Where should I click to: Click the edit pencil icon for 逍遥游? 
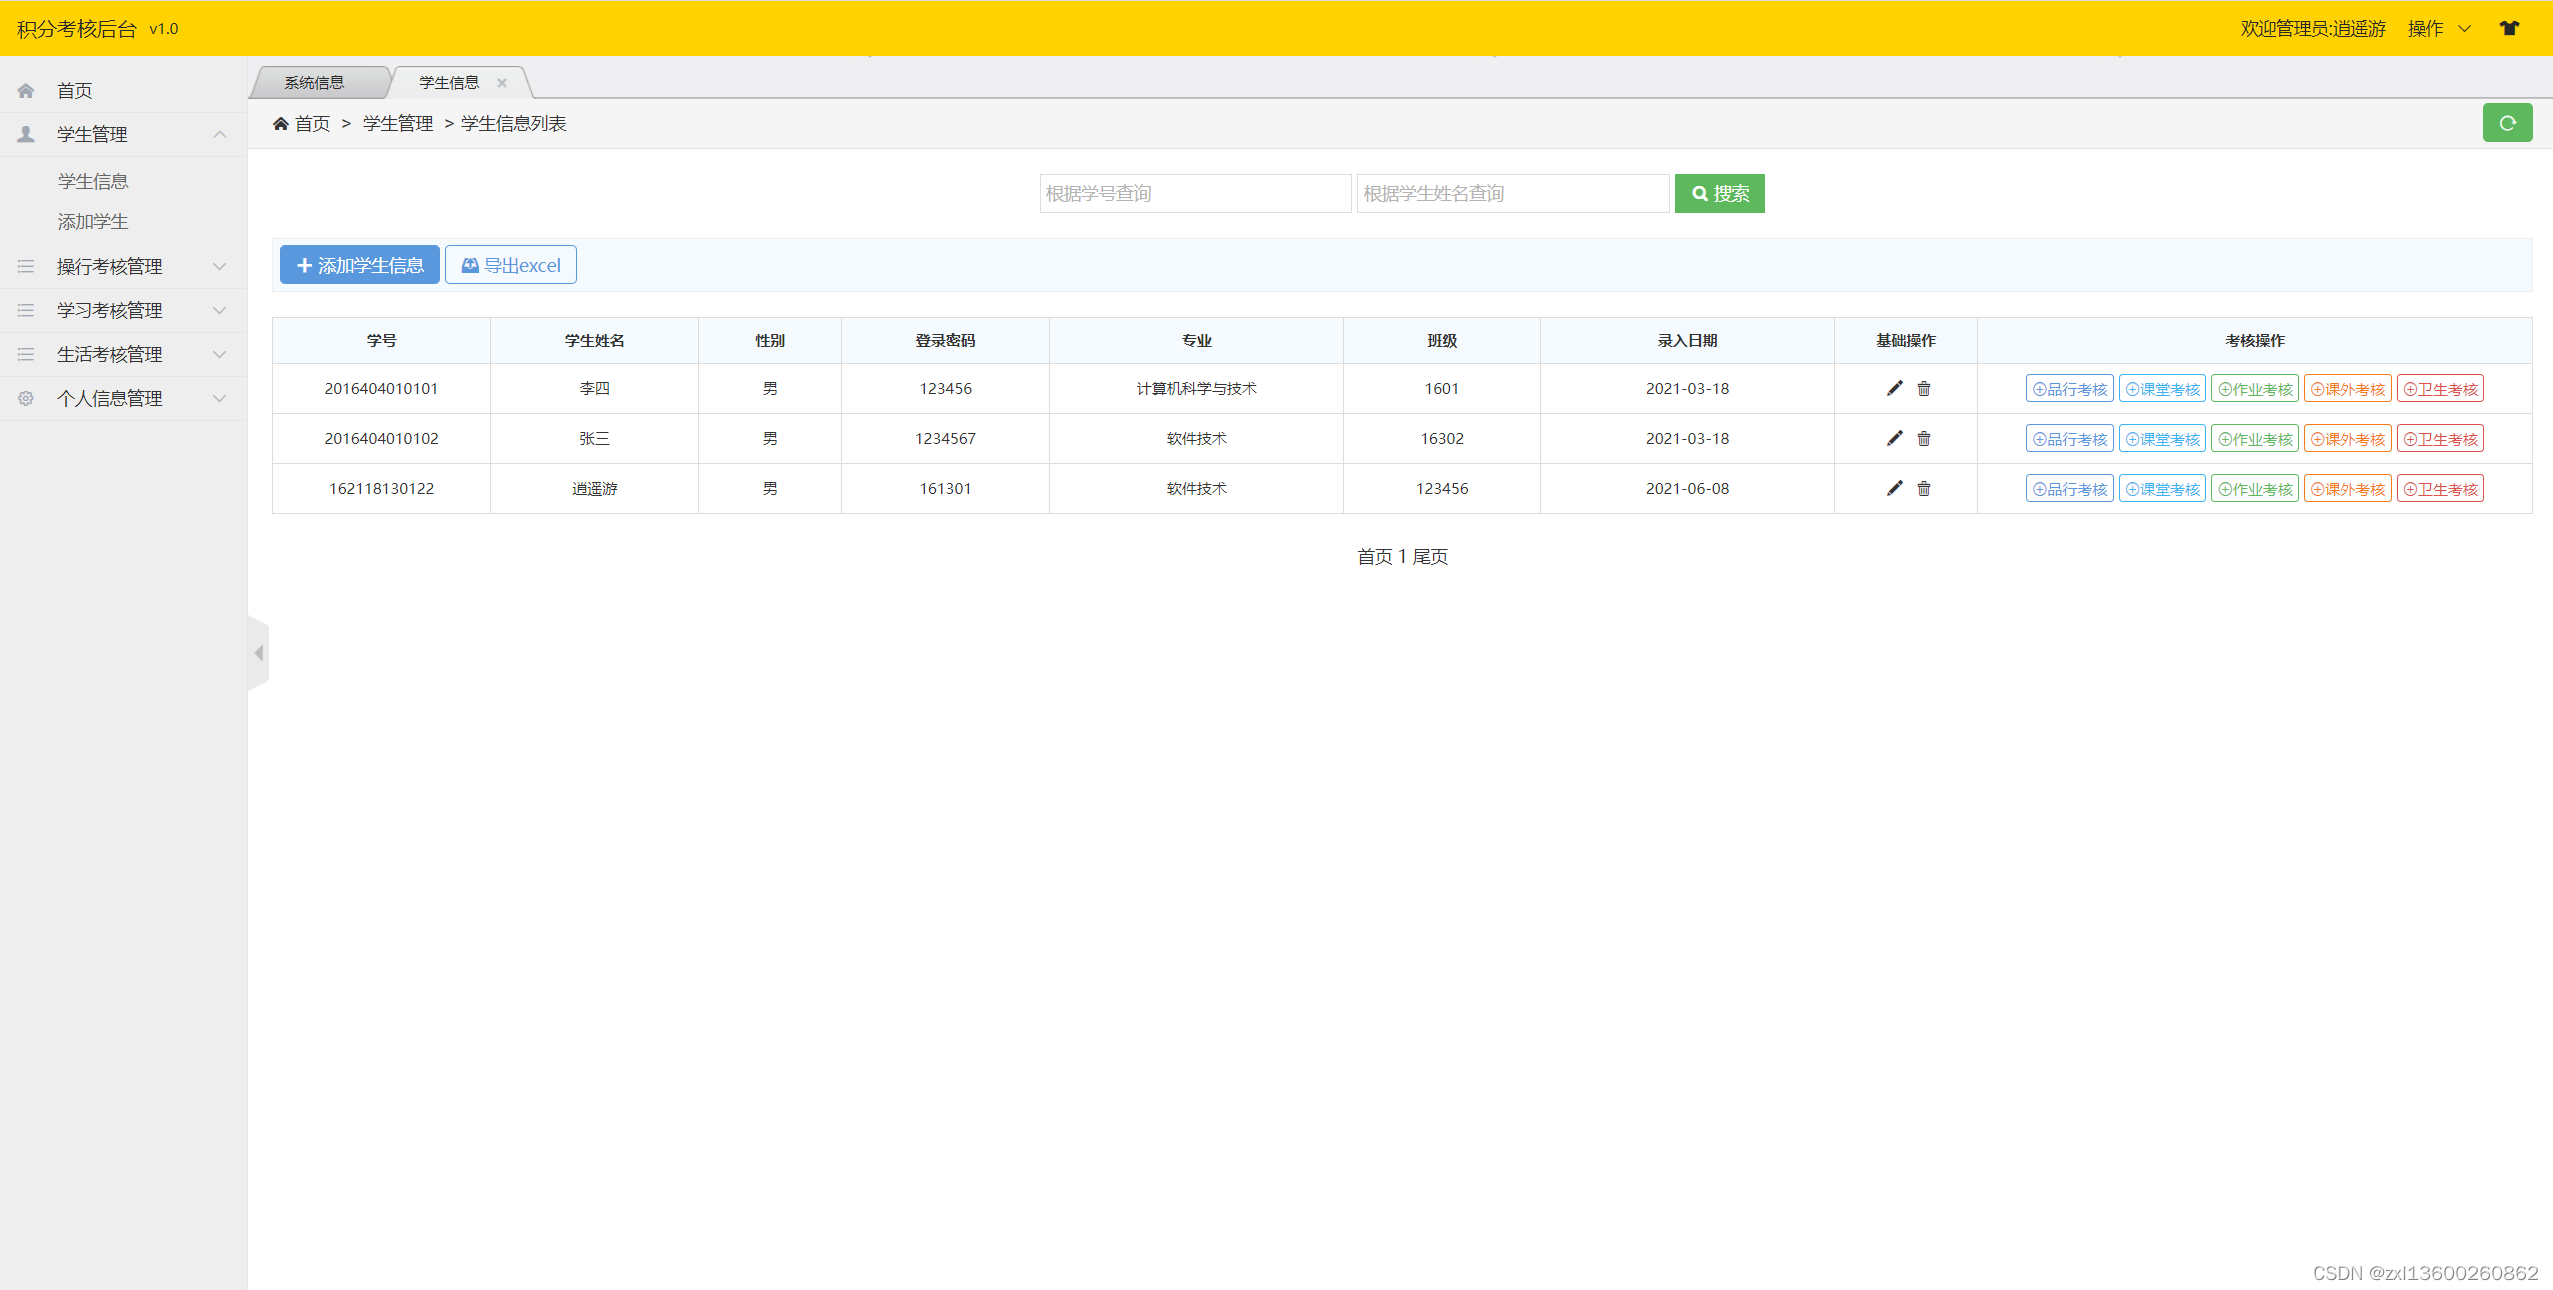point(1894,488)
